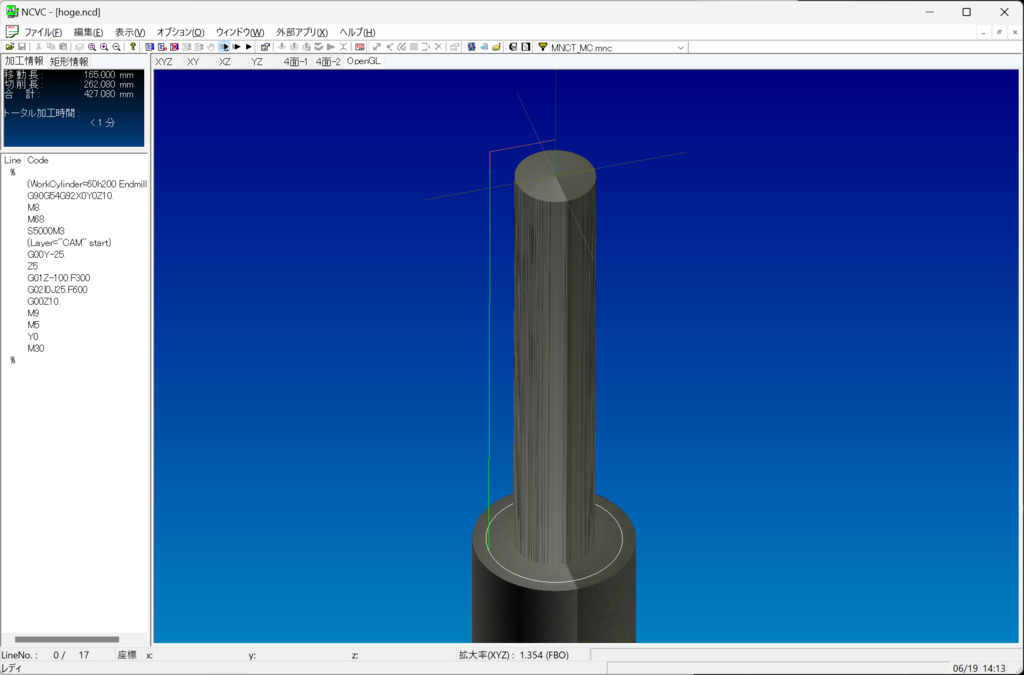Open the ヘルプ(H) menu

click(357, 32)
